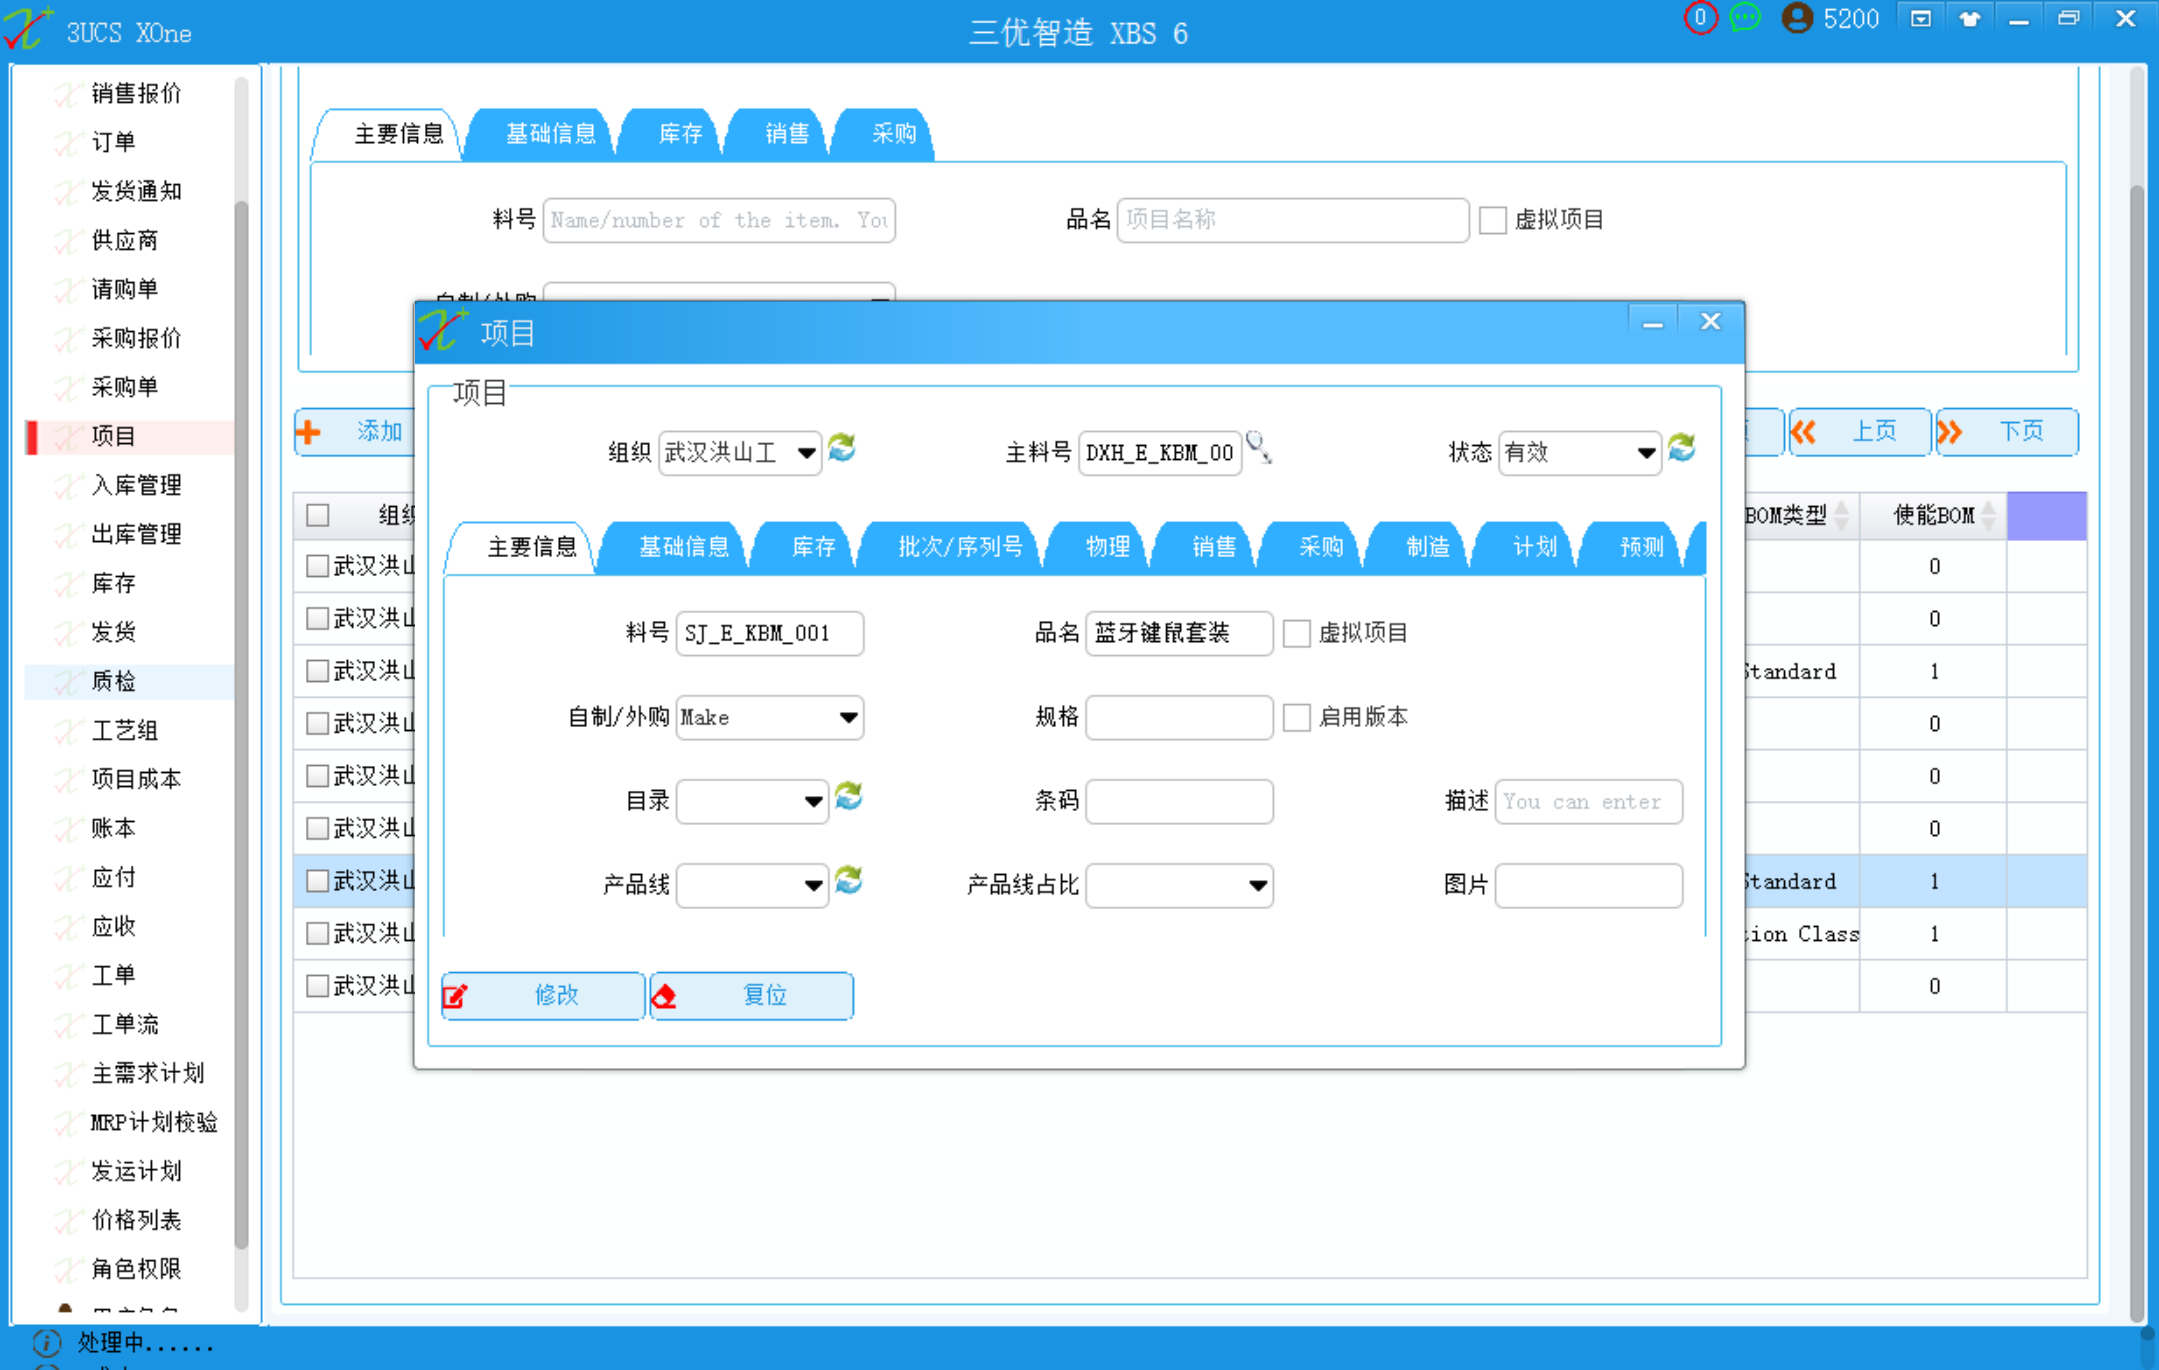Sort by the 使能BOM column arrows
Screen dimensions: 2159x1370
(x=1989, y=515)
